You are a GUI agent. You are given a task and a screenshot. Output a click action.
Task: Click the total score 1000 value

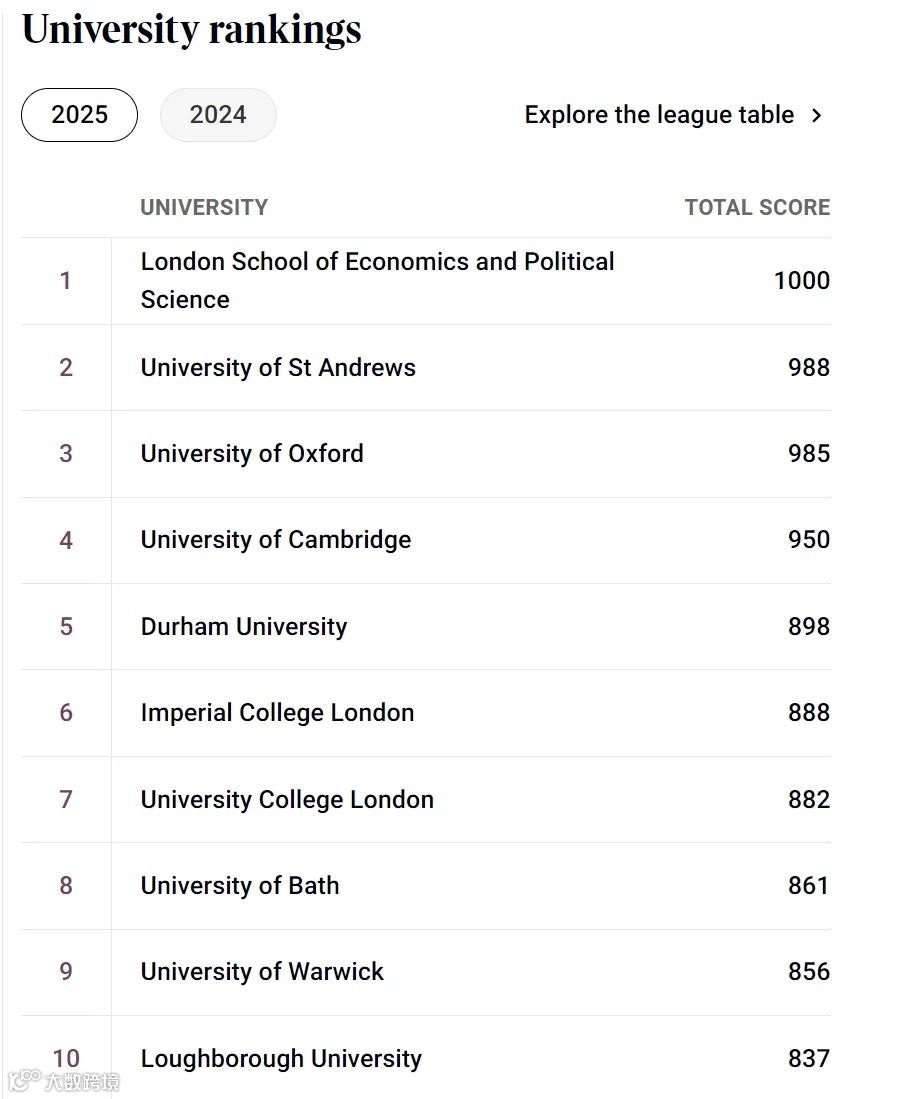802,281
